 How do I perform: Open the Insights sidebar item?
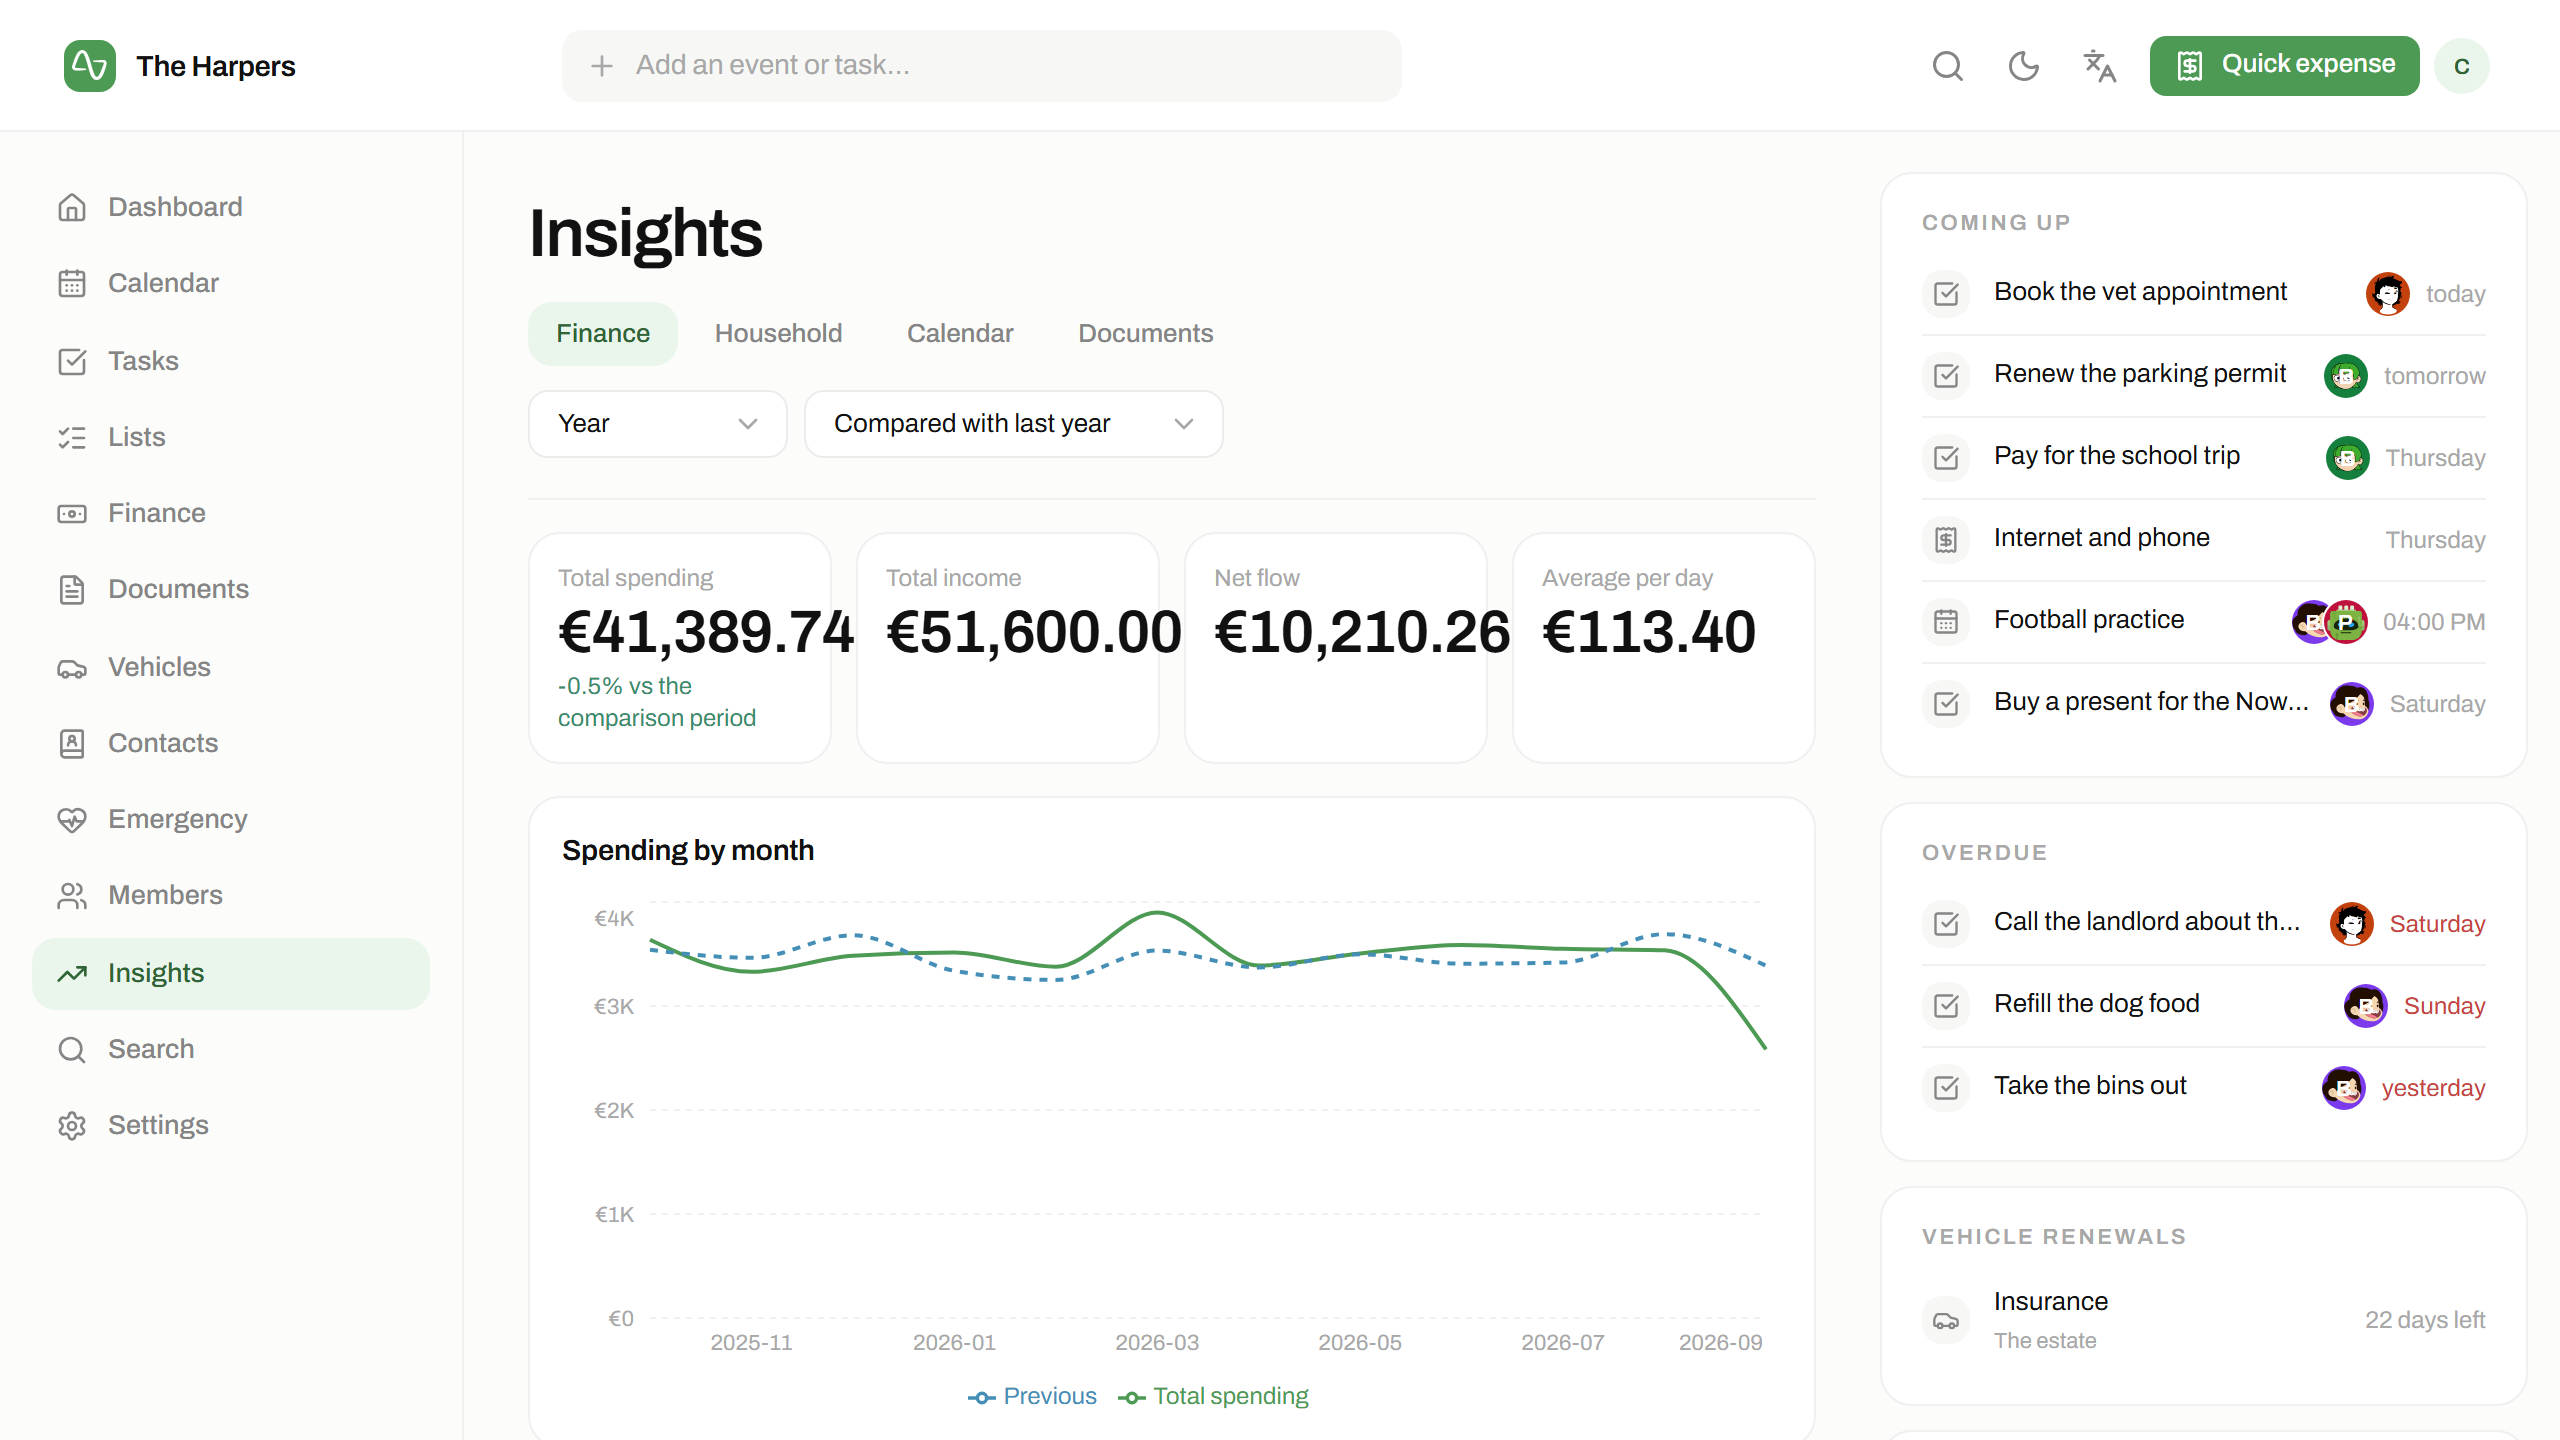[231, 973]
